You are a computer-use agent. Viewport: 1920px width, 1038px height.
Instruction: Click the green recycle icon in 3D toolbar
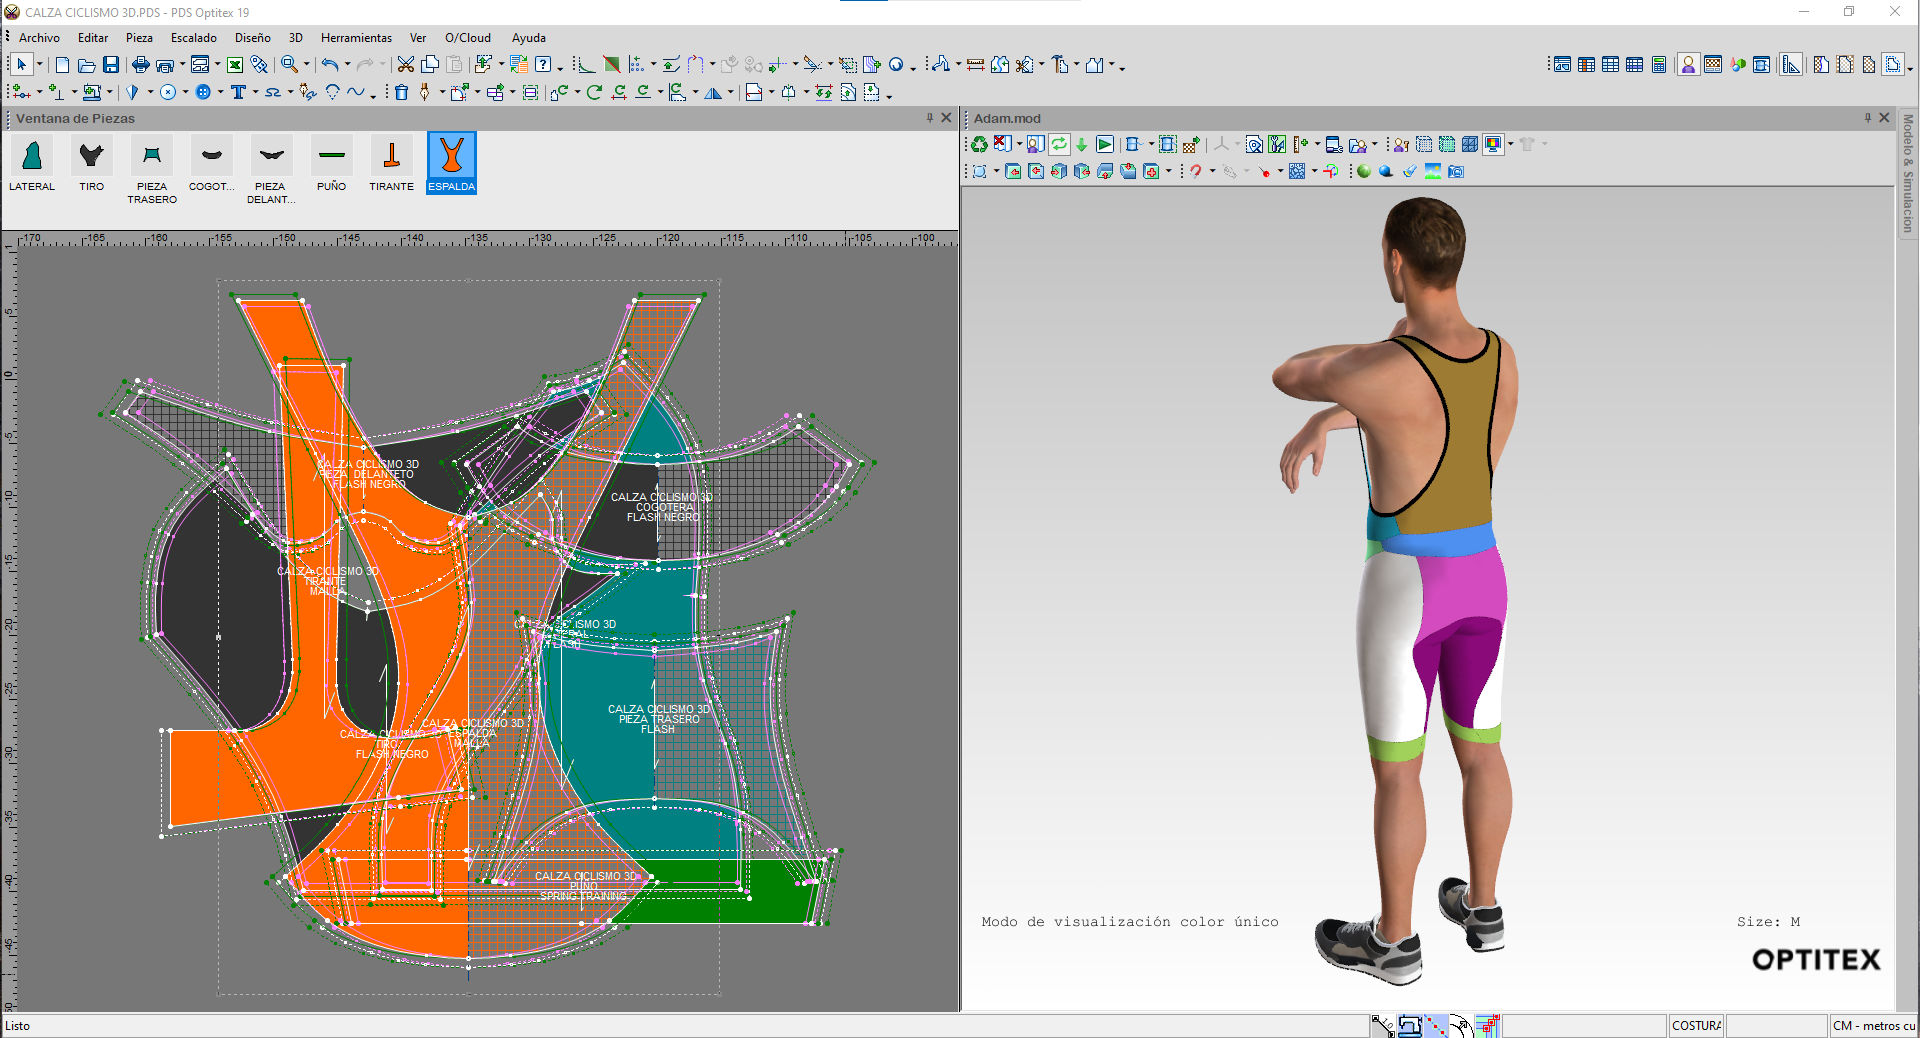[x=979, y=145]
